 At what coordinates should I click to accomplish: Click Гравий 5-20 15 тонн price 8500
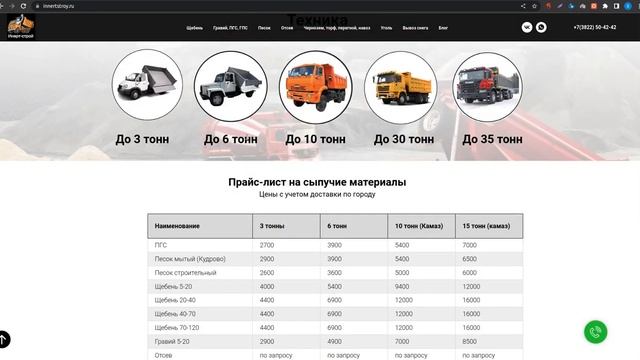[x=469, y=341]
